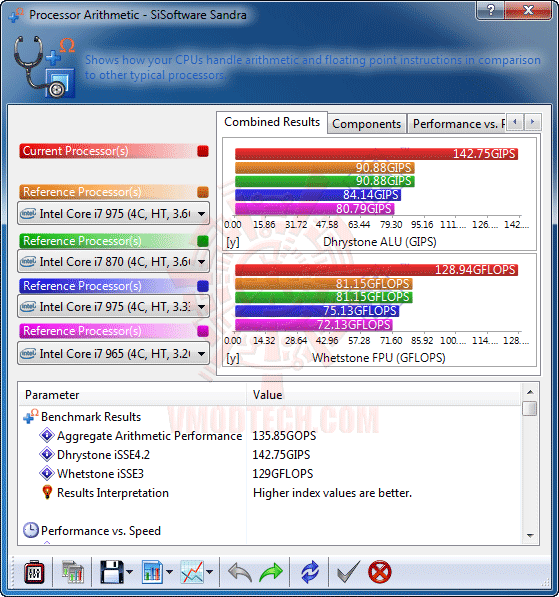This screenshot has height=597, width=559.
Task: Click the question mark help button
Action: (x=490, y=10)
